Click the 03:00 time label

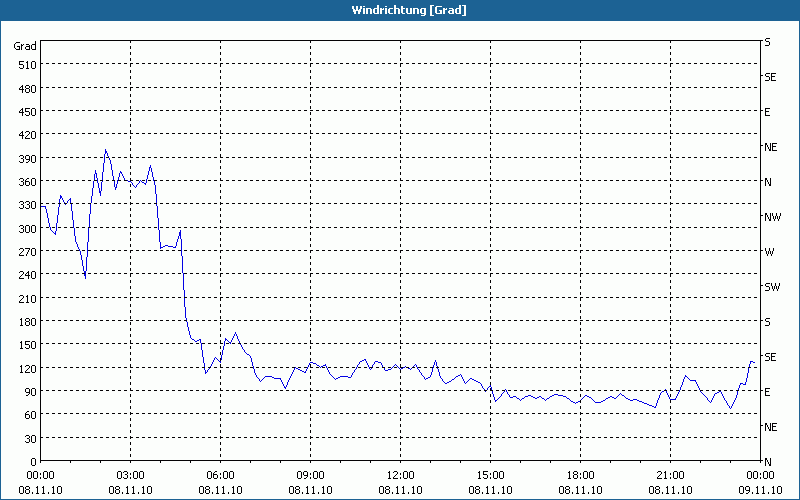(130, 476)
